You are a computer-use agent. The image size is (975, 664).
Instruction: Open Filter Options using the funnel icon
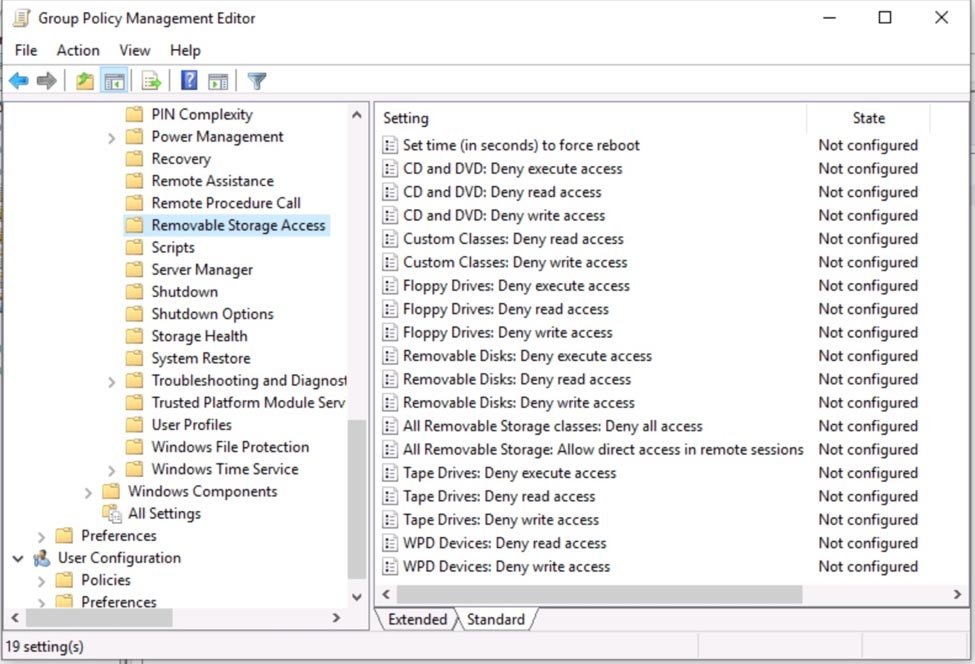pyautogui.click(x=257, y=80)
